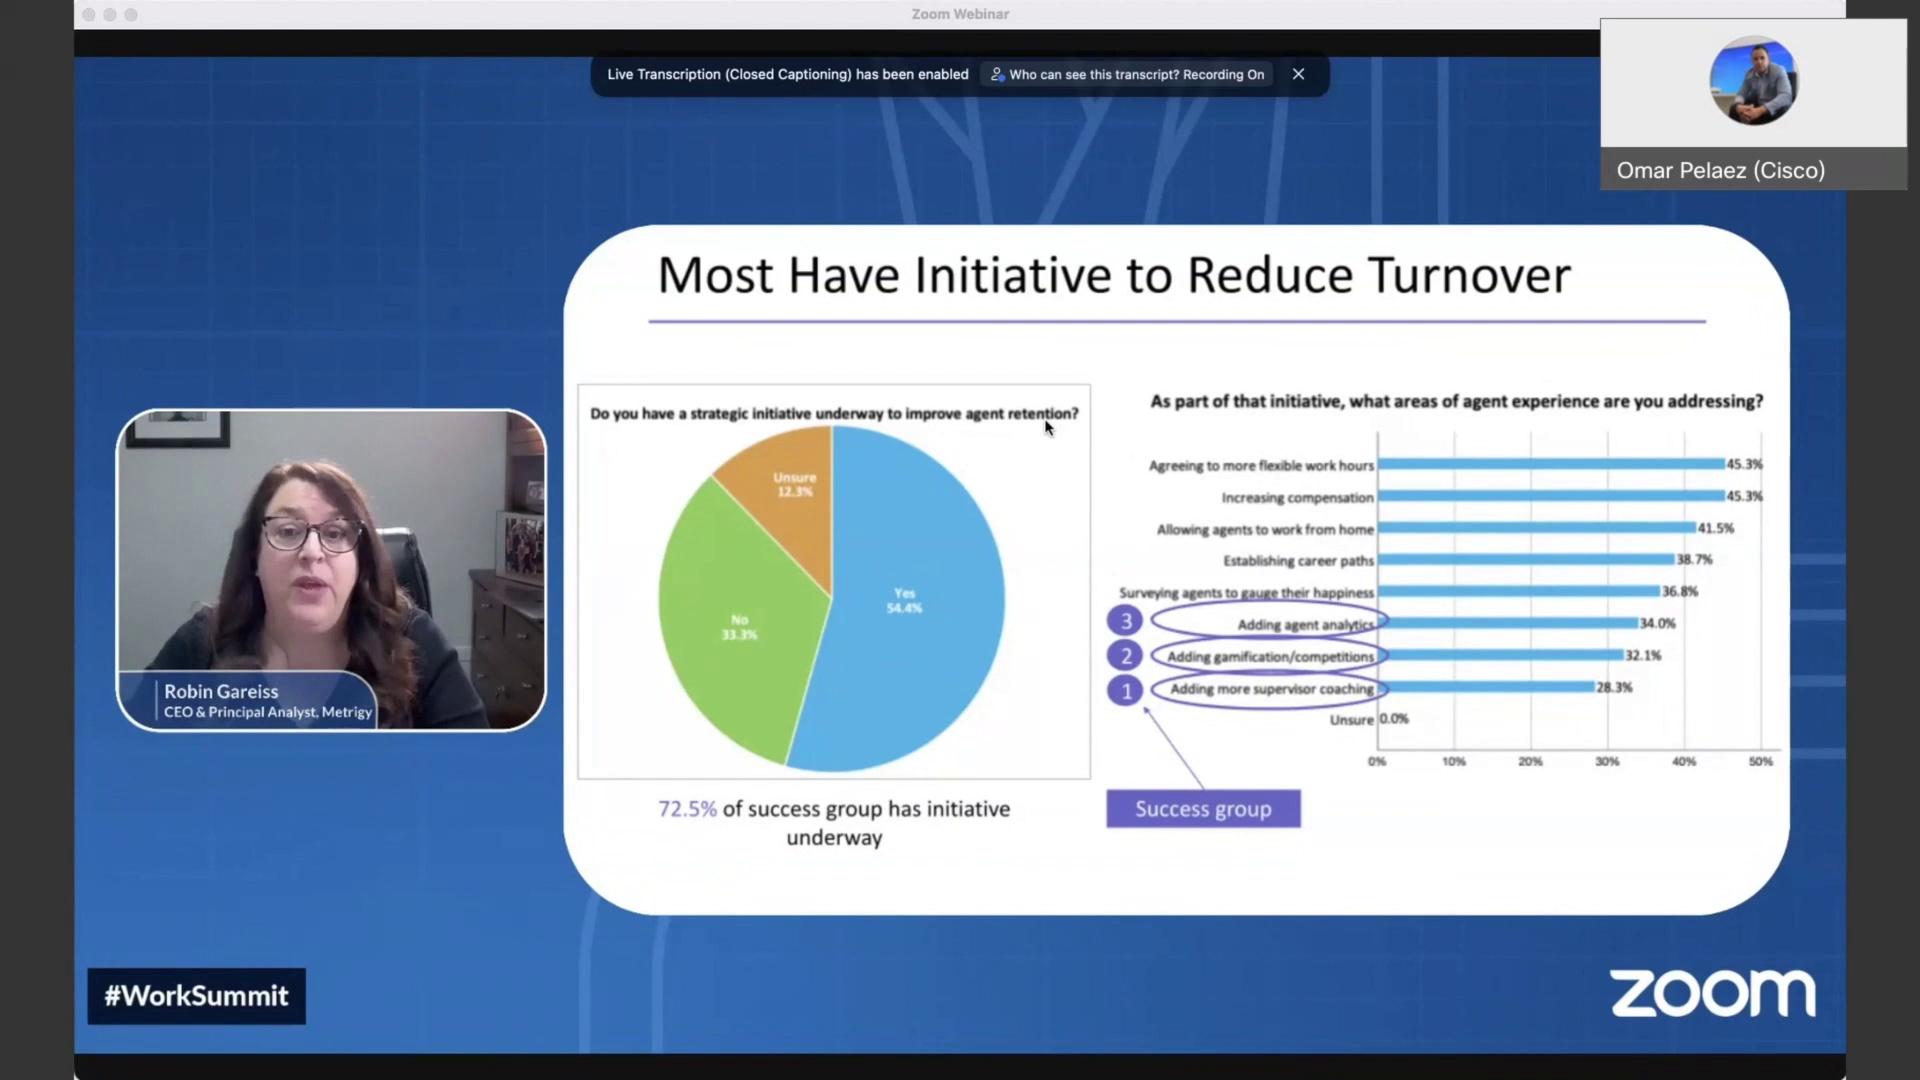Click 'Increasing compensation' bar label
This screenshot has height=1080, width=1920.
1297,497
